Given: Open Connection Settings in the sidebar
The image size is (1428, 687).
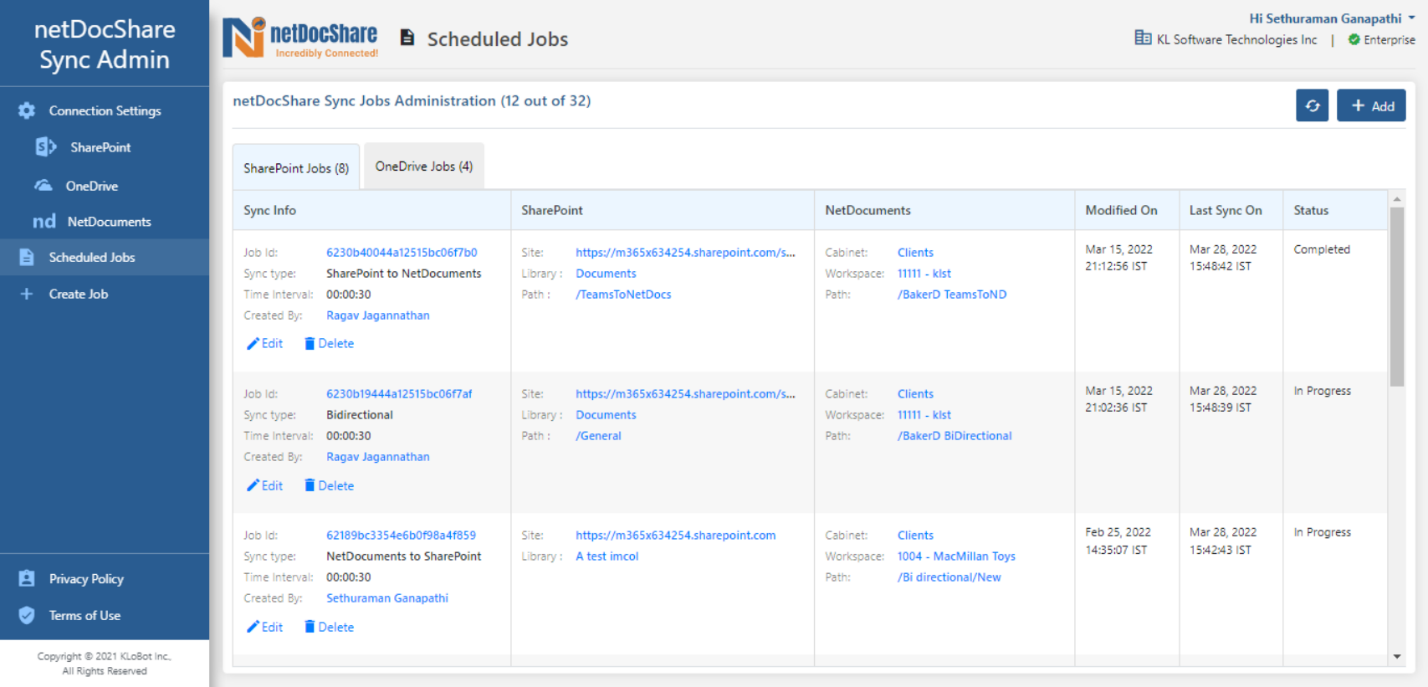Looking at the screenshot, I should tap(105, 111).
